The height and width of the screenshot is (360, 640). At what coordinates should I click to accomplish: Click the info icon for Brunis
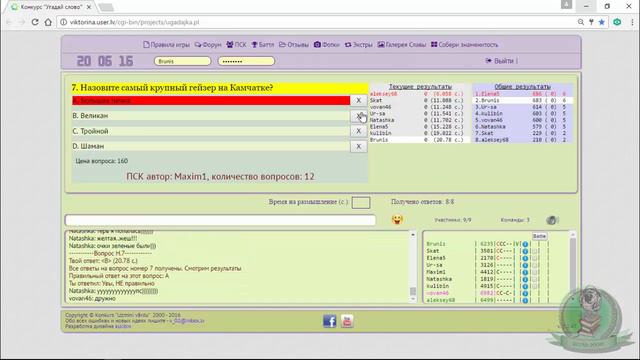point(525,244)
